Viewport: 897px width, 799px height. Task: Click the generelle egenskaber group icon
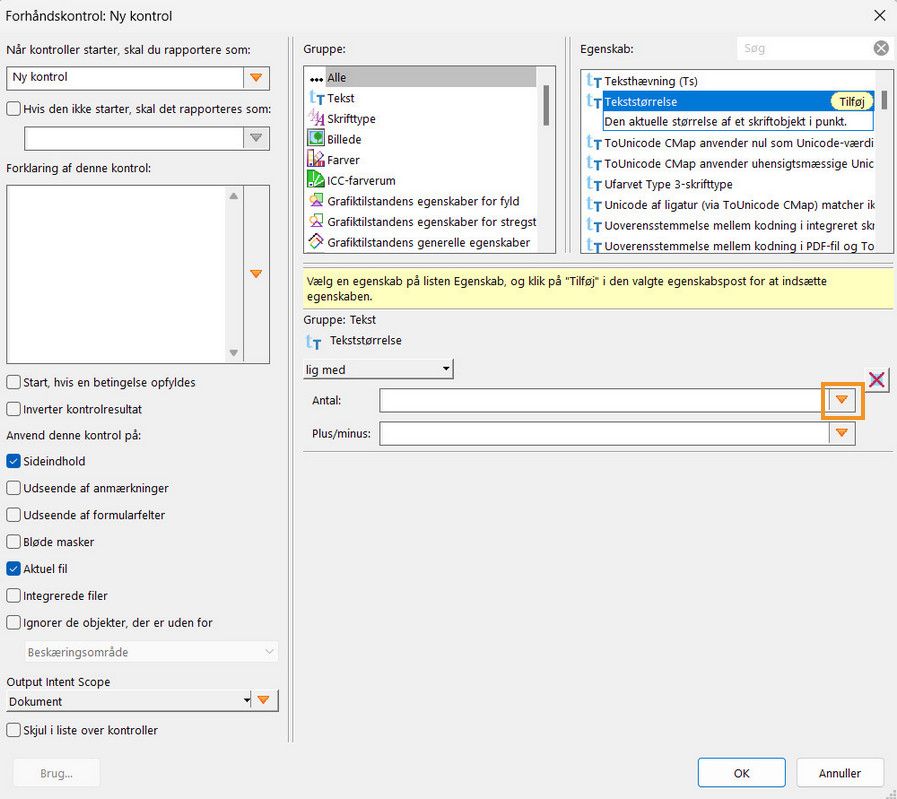[316, 242]
